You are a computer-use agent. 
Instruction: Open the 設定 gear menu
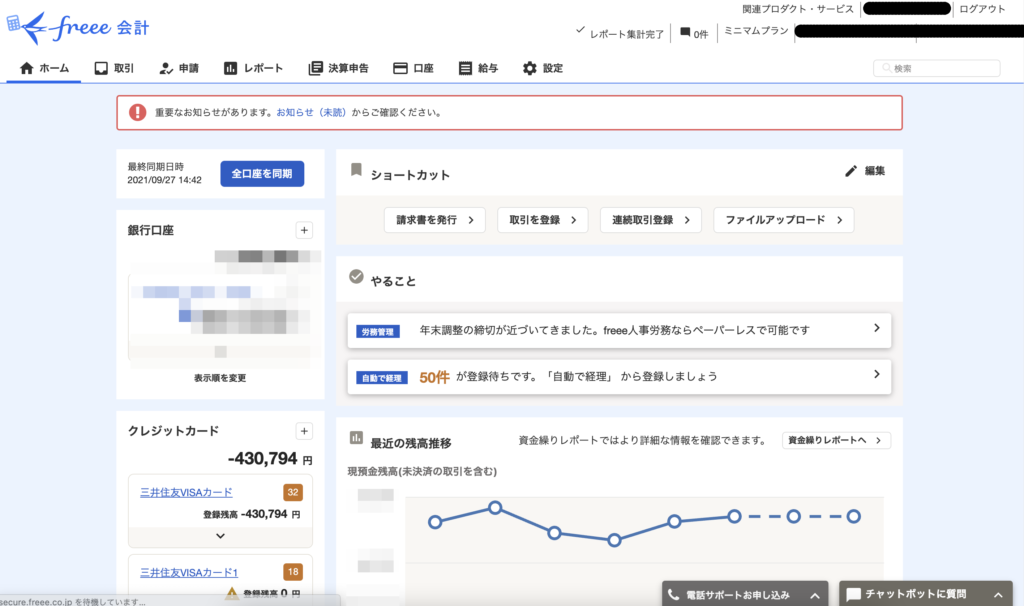[542, 68]
